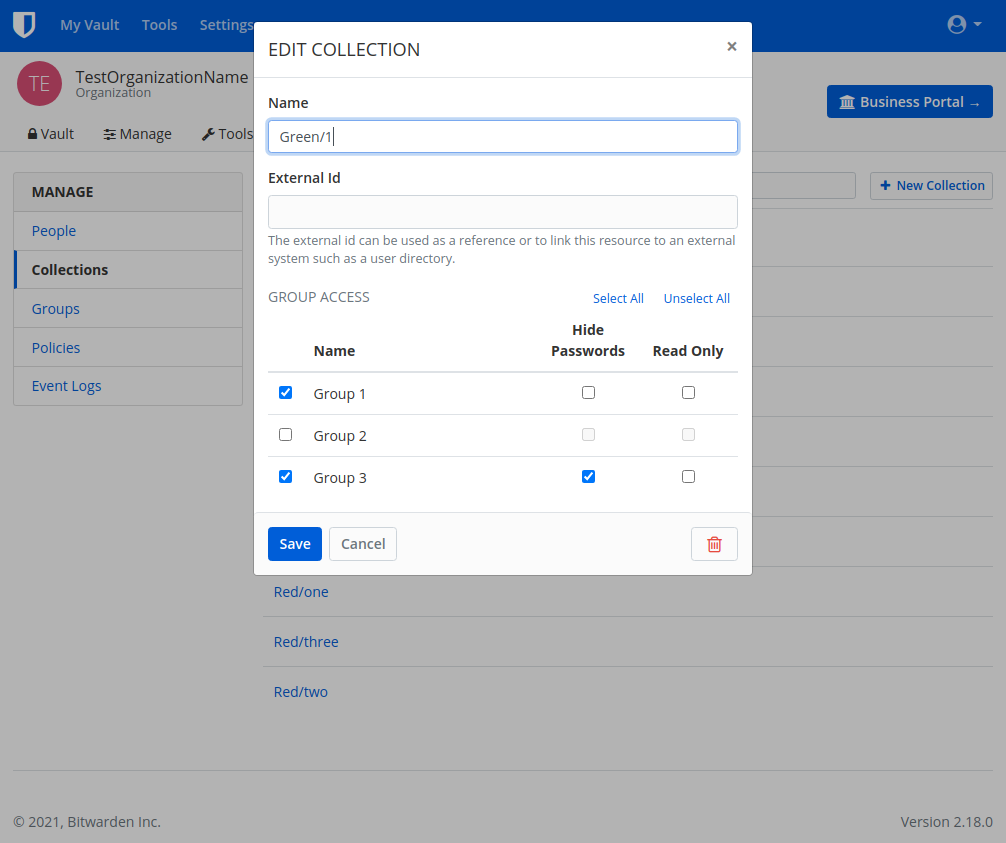Cancel editing the collection
The width and height of the screenshot is (1006, 843).
[362, 543]
